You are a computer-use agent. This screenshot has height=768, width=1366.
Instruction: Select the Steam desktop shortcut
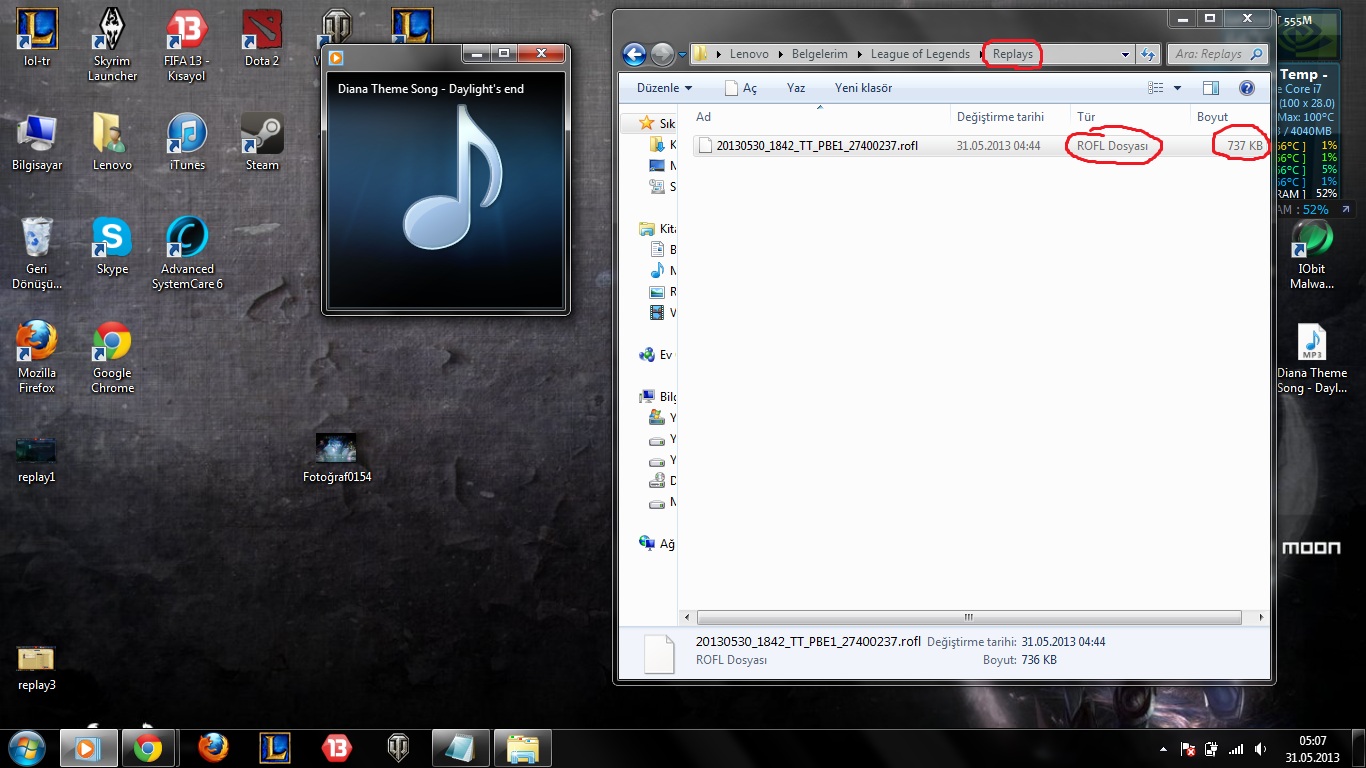(262, 143)
